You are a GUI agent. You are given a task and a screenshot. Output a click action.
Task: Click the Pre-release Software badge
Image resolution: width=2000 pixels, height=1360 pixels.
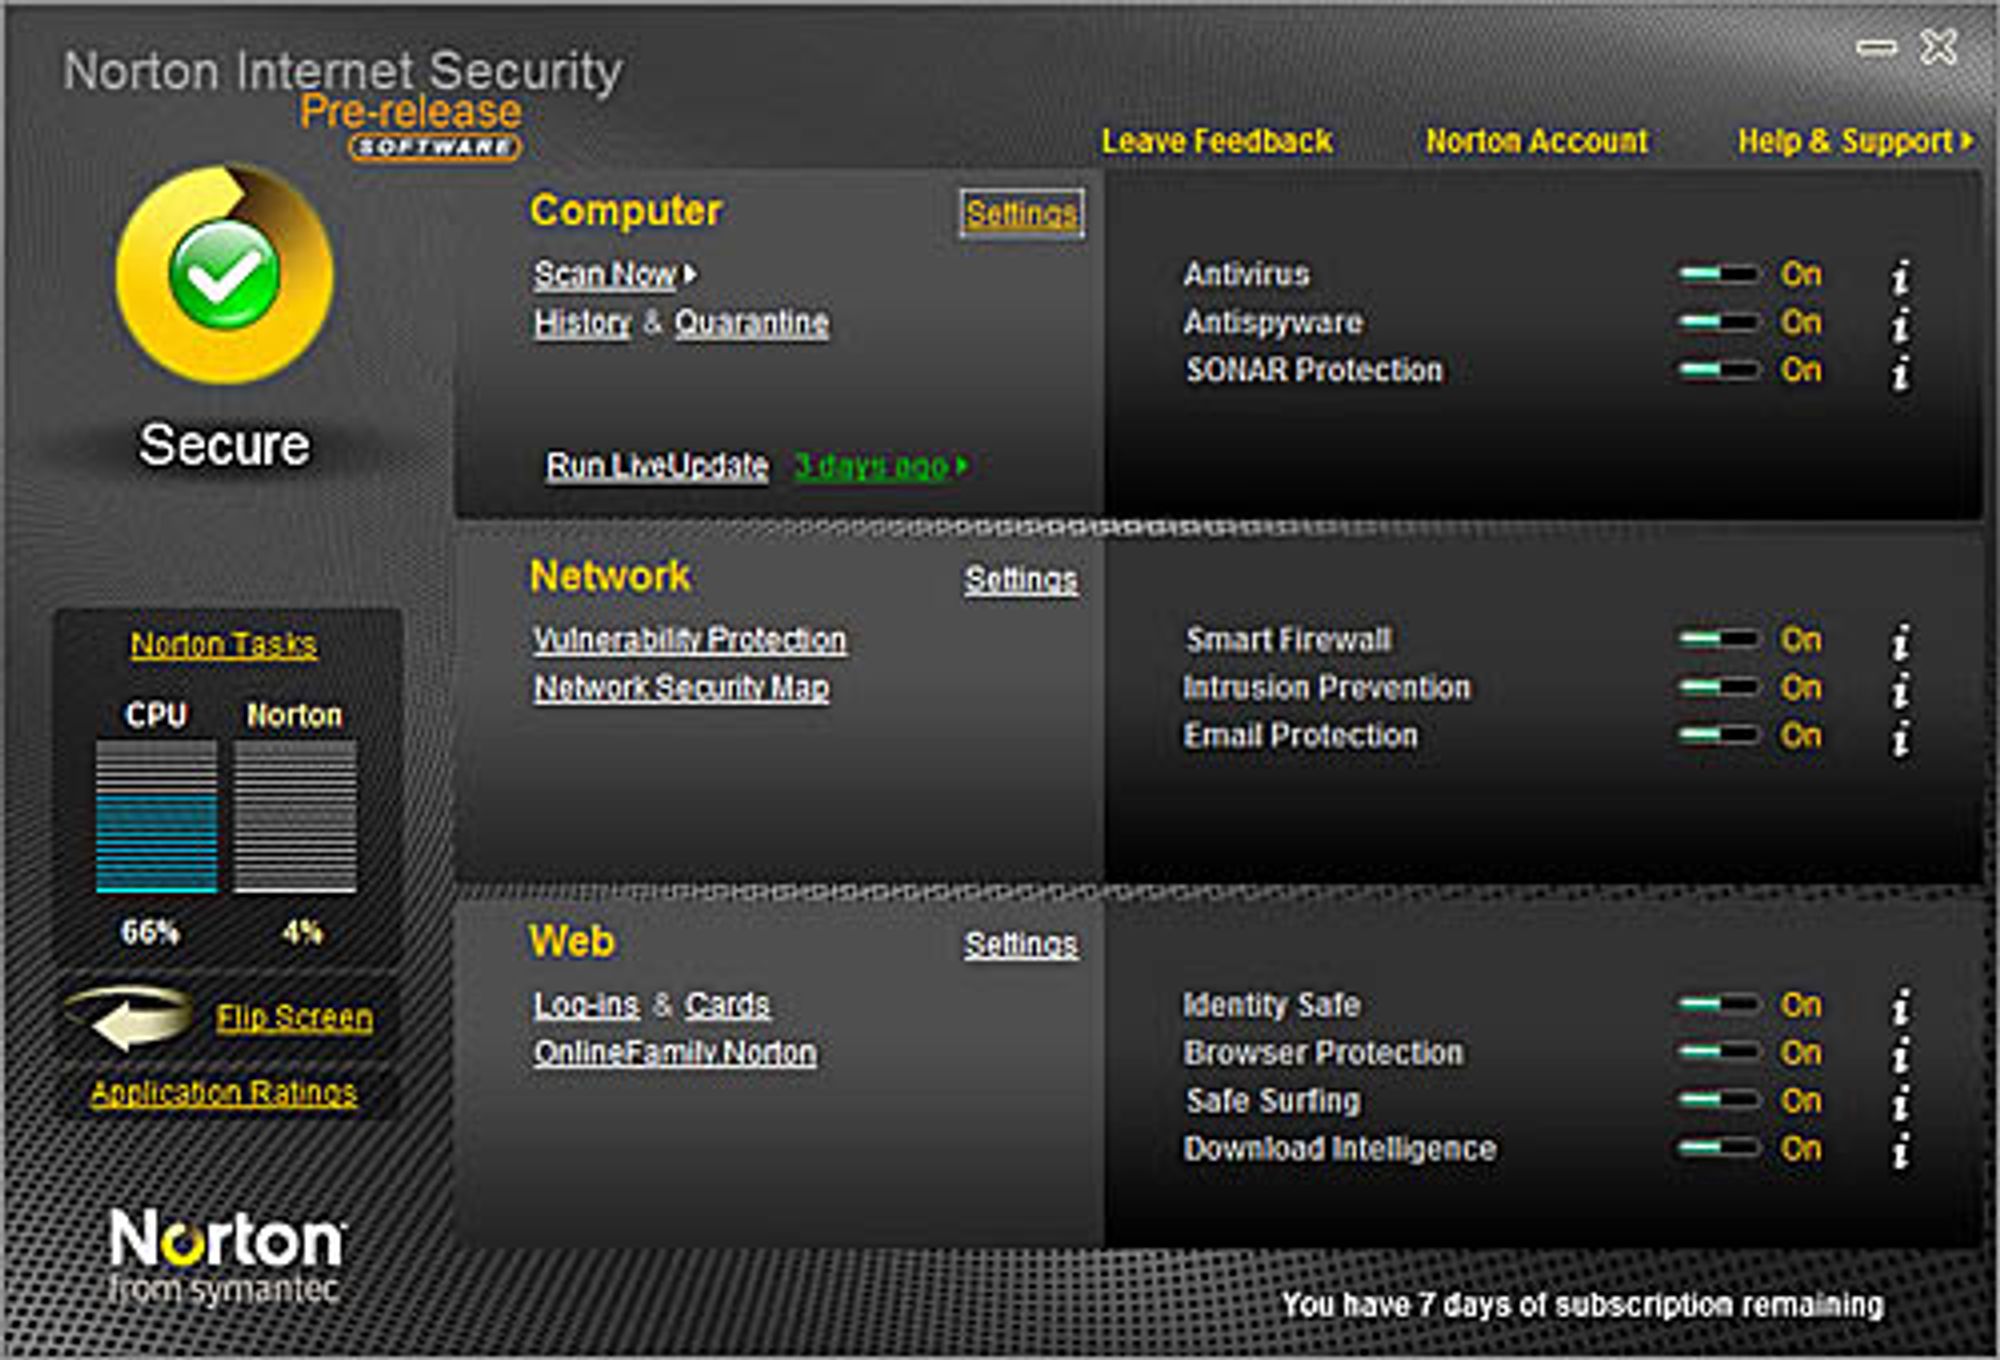pos(412,126)
